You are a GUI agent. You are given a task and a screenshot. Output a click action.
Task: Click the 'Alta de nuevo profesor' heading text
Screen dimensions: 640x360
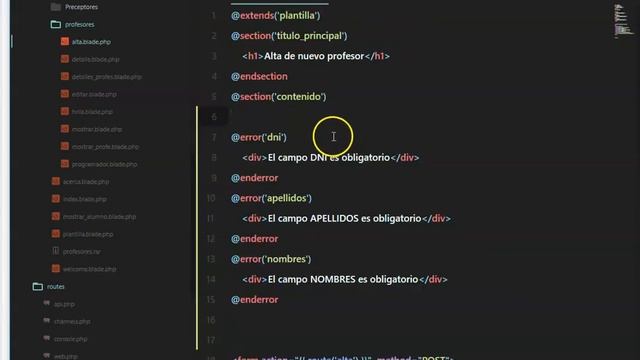[314, 56]
